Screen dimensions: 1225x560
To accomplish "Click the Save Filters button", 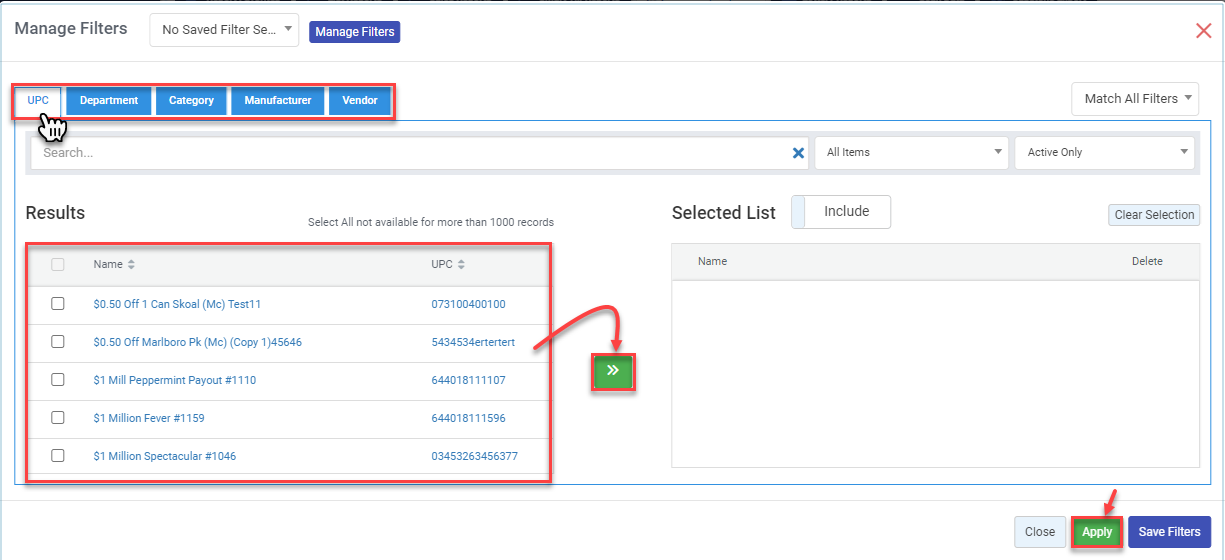I will pos(1169,532).
